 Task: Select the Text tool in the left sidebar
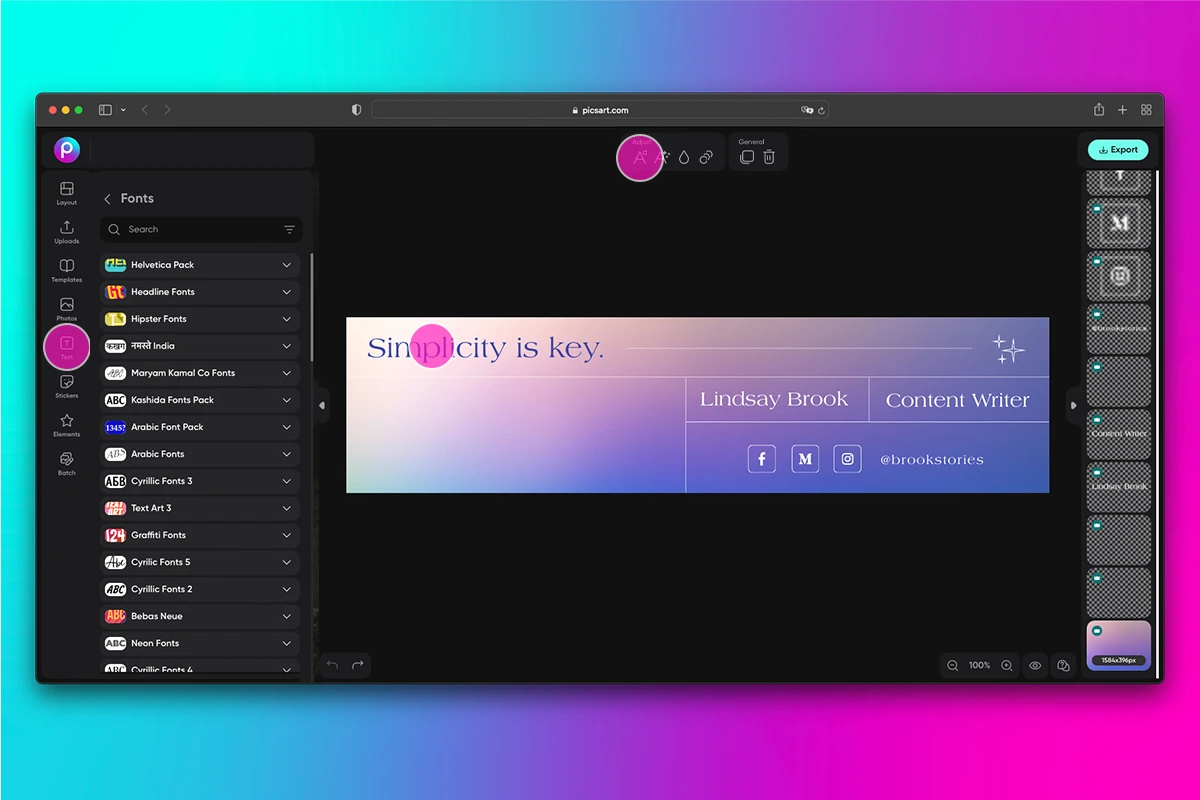pyautogui.click(x=66, y=347)
